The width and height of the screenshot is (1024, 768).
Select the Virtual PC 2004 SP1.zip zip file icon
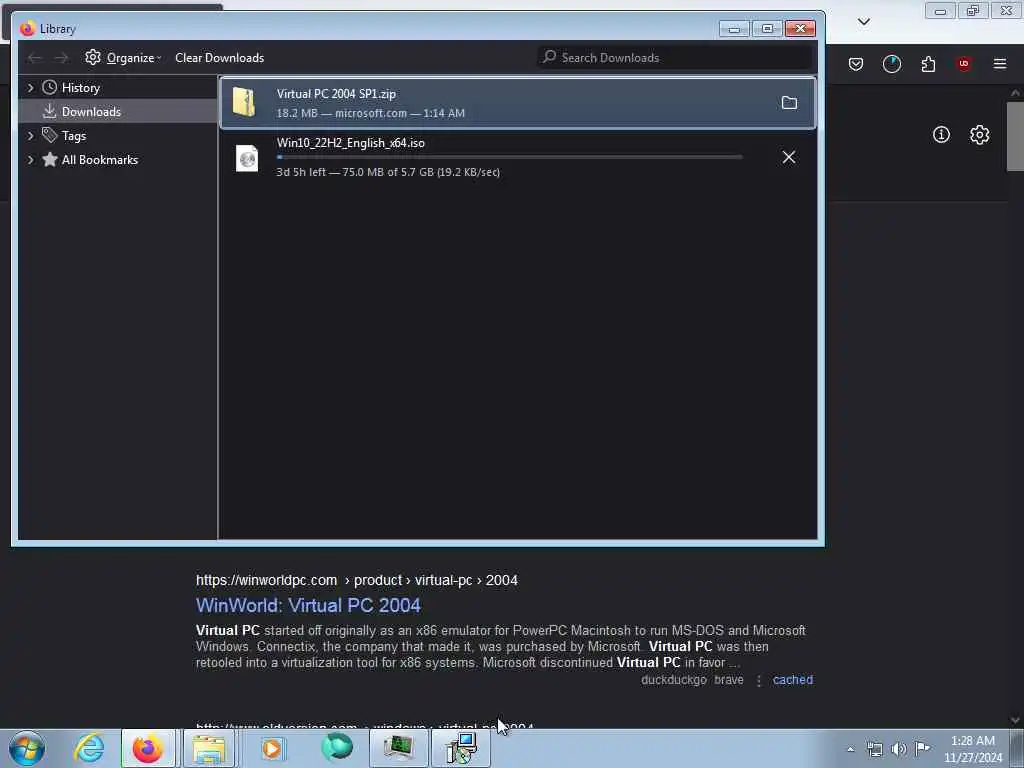[x=244, y=103]
